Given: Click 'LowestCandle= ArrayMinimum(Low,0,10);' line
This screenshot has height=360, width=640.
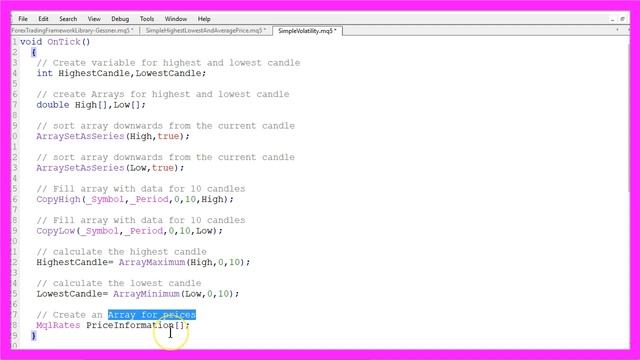Looking at the screenshot, I should point(138,294).
